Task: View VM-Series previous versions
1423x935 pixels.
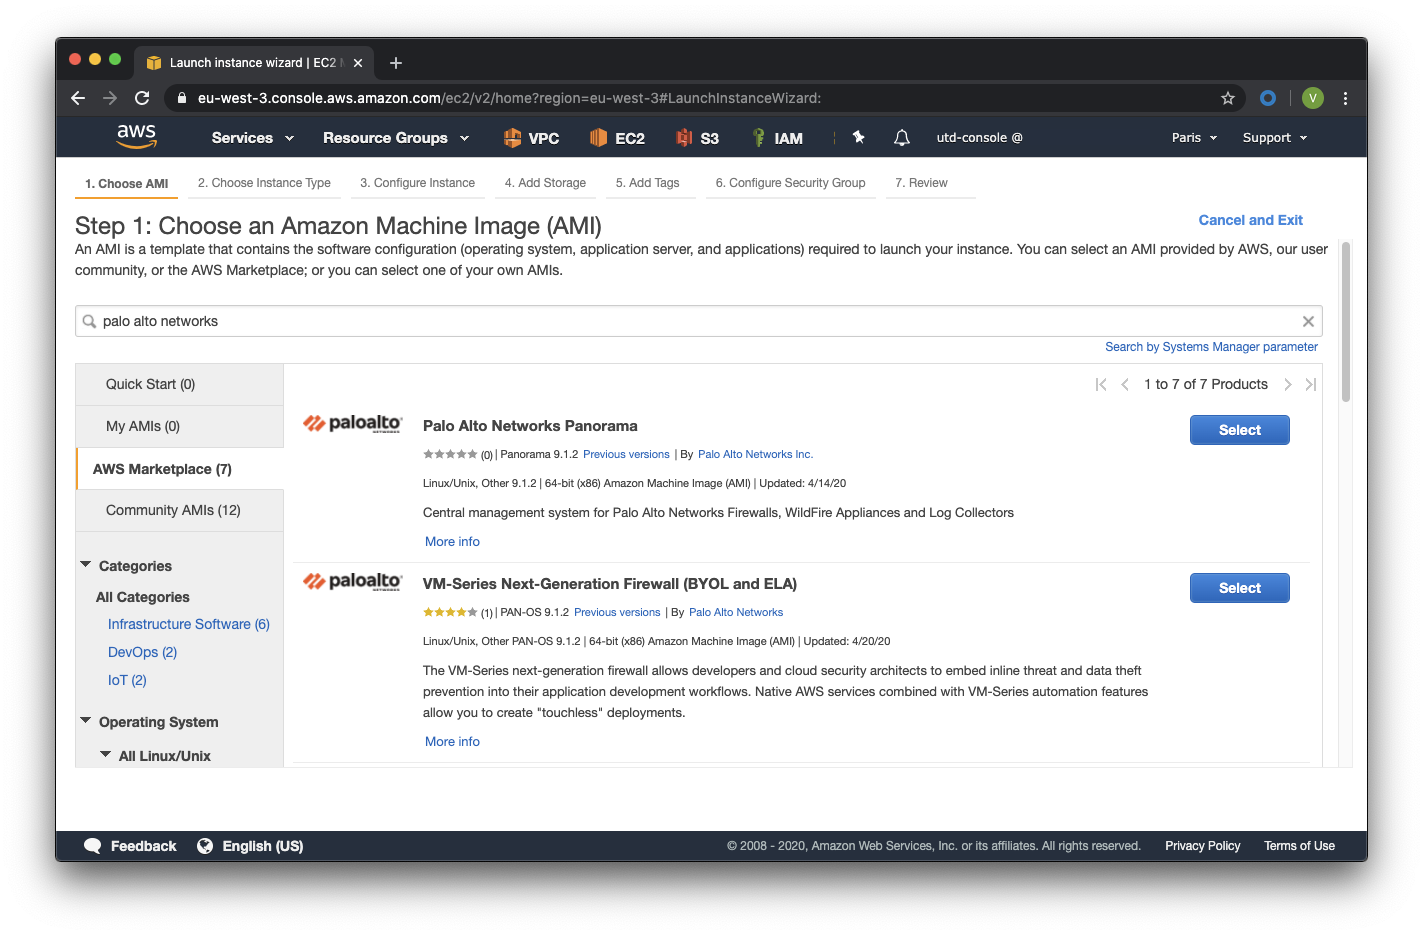Action: [617, 612]
